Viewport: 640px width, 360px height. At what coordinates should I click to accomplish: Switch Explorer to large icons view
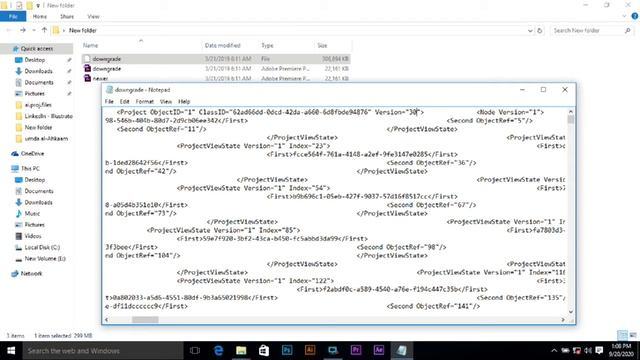tap(633, 336)
